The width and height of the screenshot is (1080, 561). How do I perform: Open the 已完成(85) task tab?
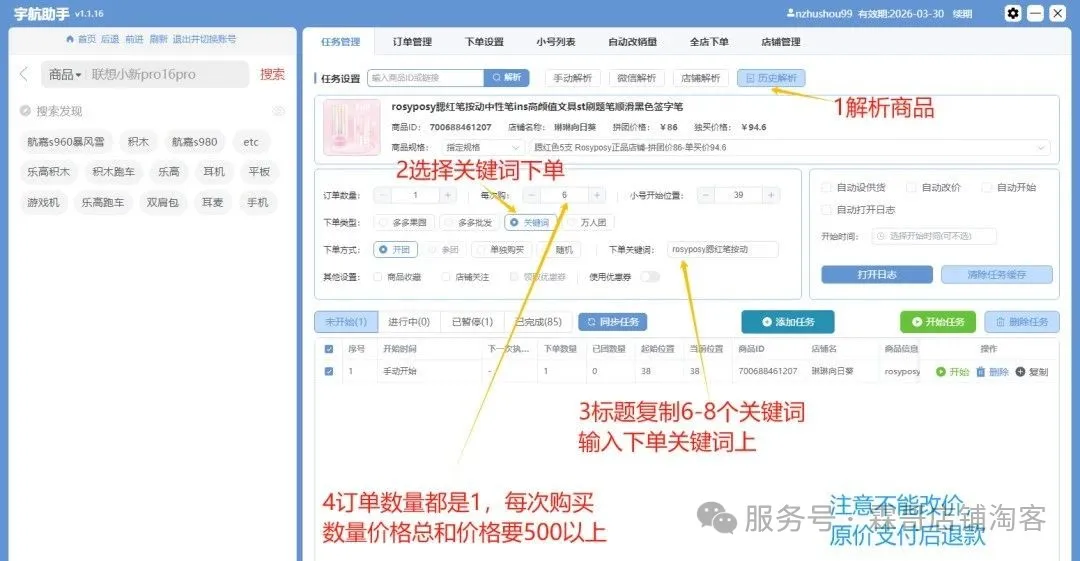538,322
